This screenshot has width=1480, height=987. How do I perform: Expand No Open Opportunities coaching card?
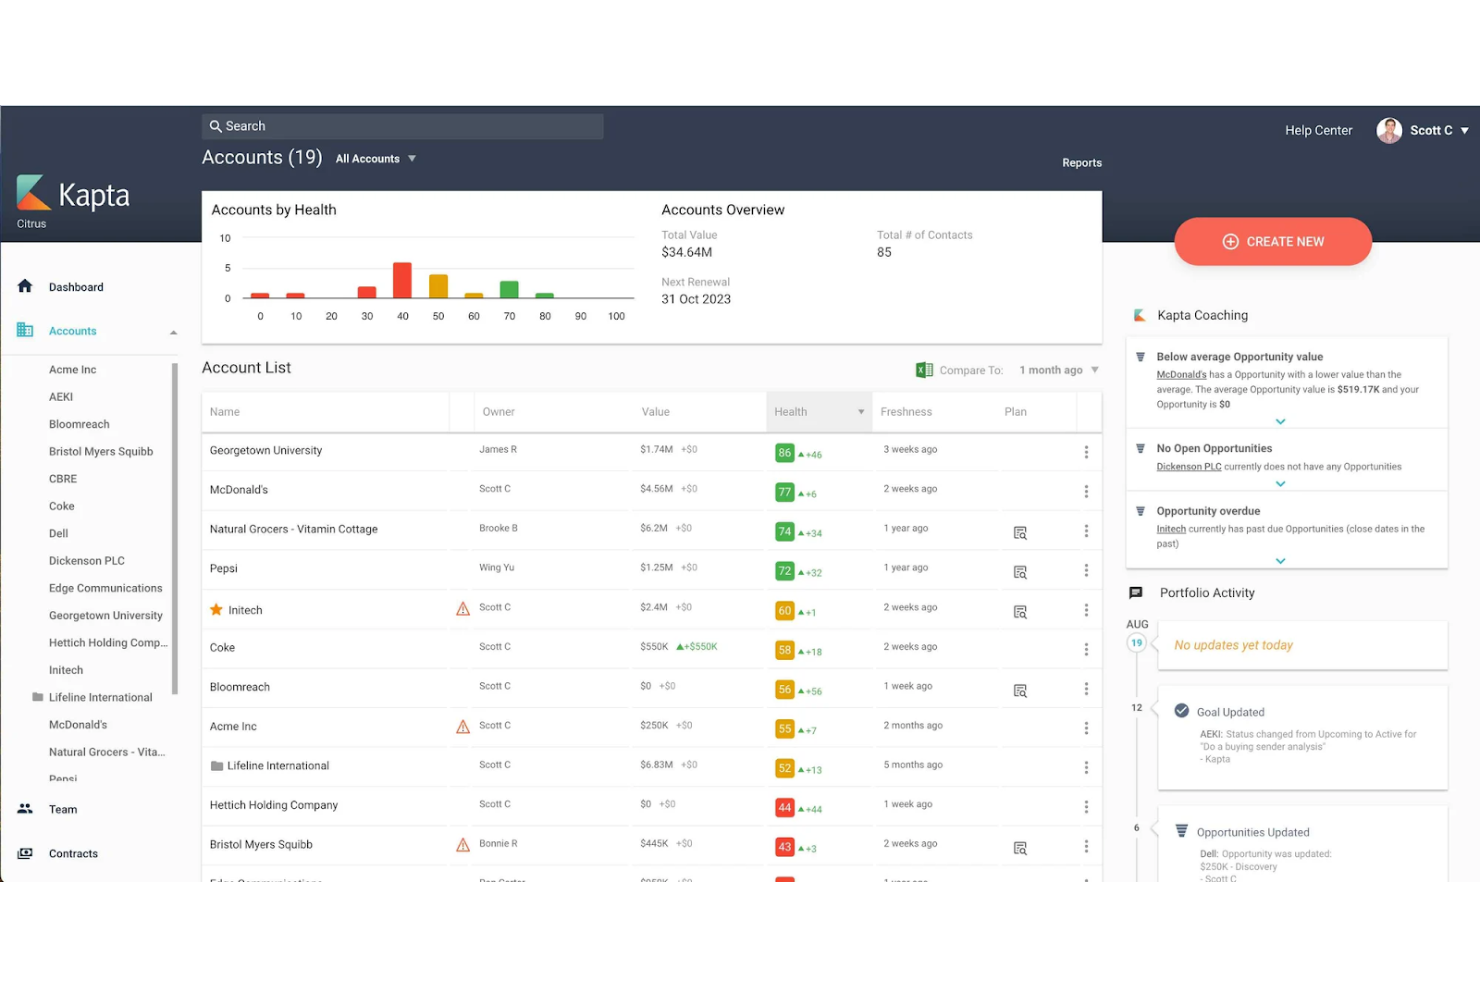pos(1280,484)
